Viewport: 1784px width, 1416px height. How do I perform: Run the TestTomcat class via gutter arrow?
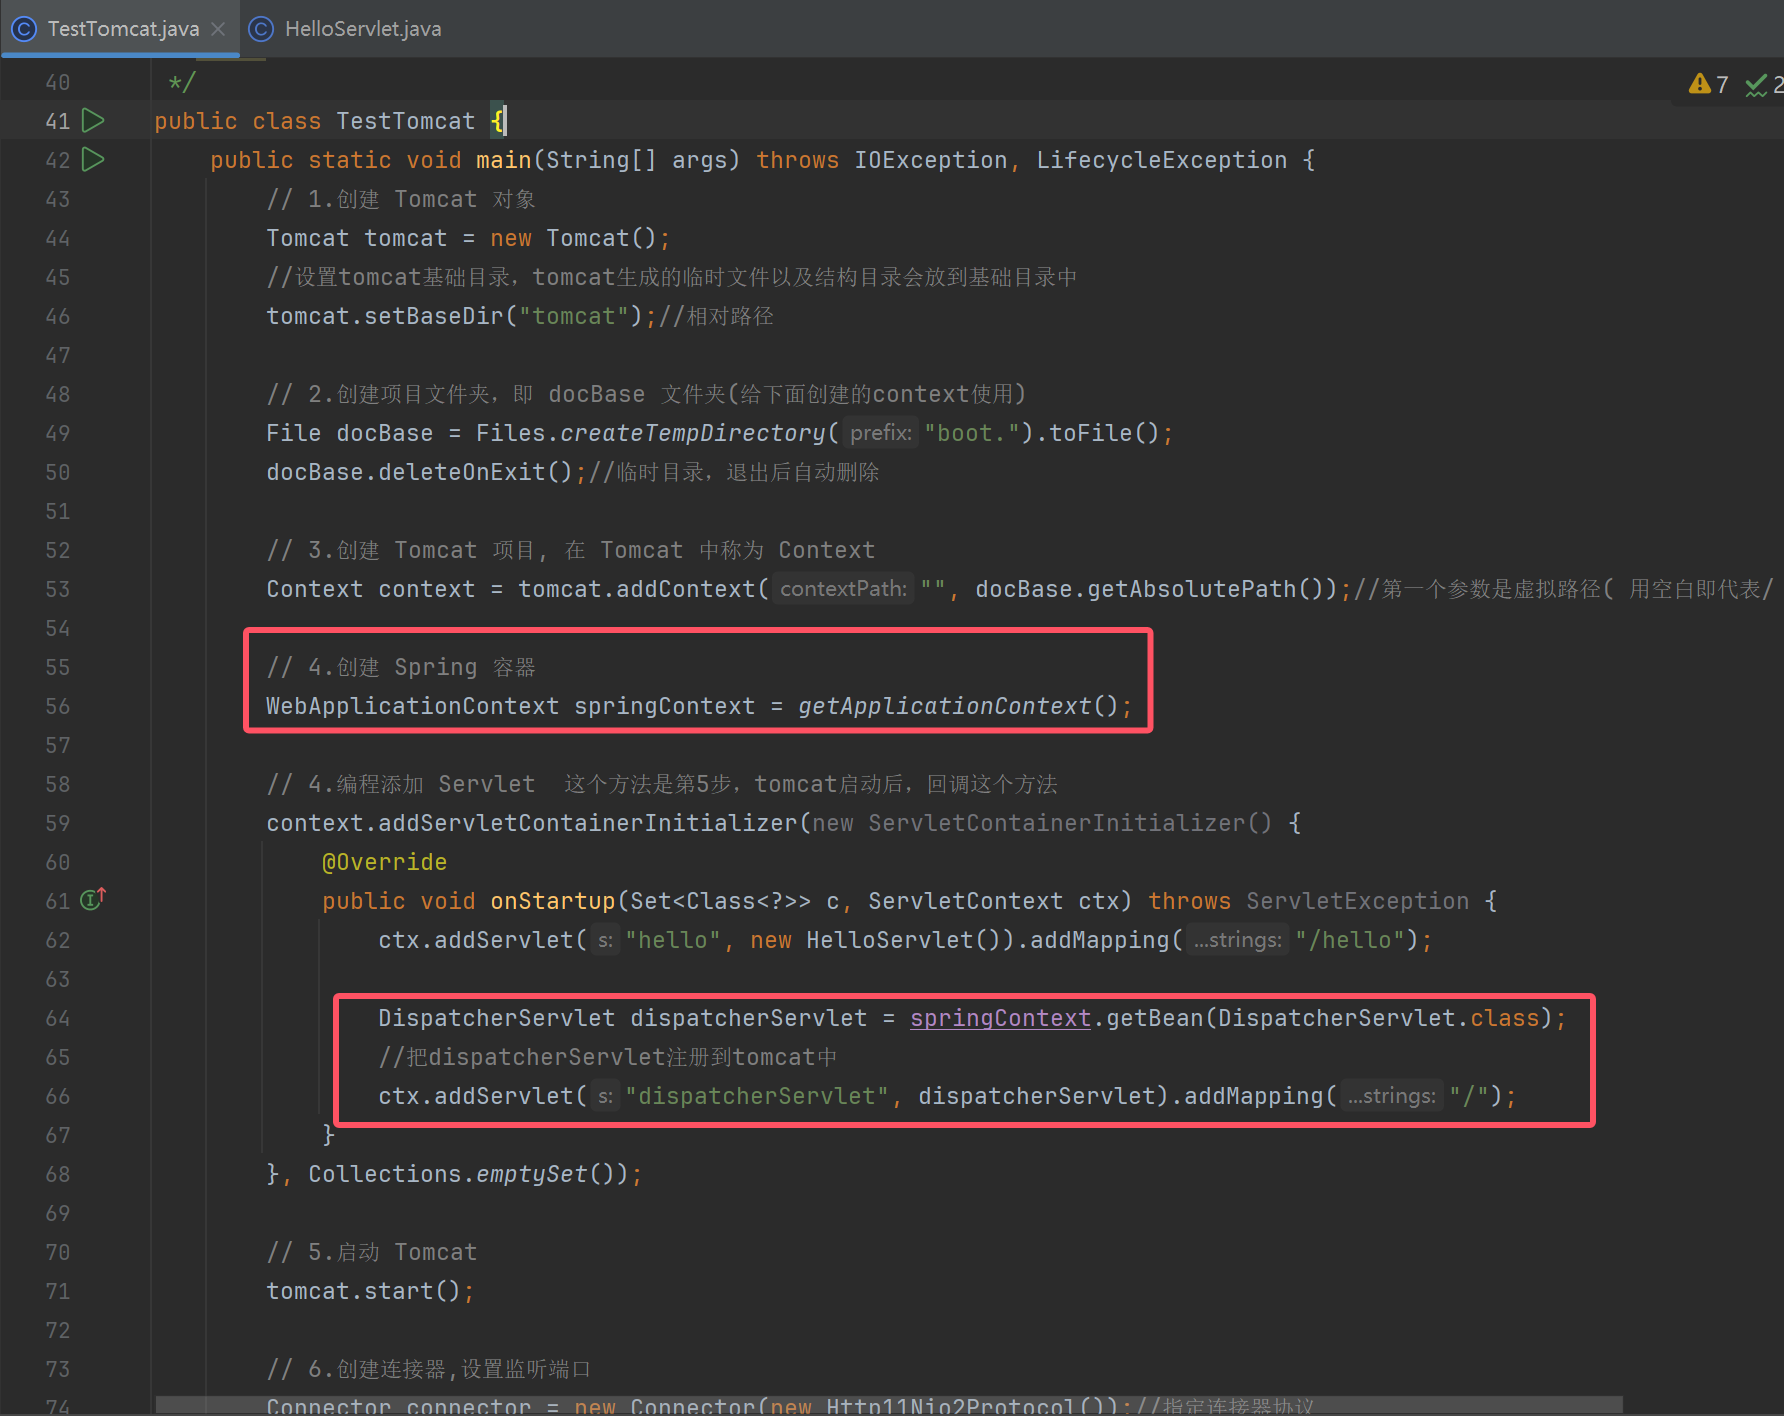coord(93,120)
